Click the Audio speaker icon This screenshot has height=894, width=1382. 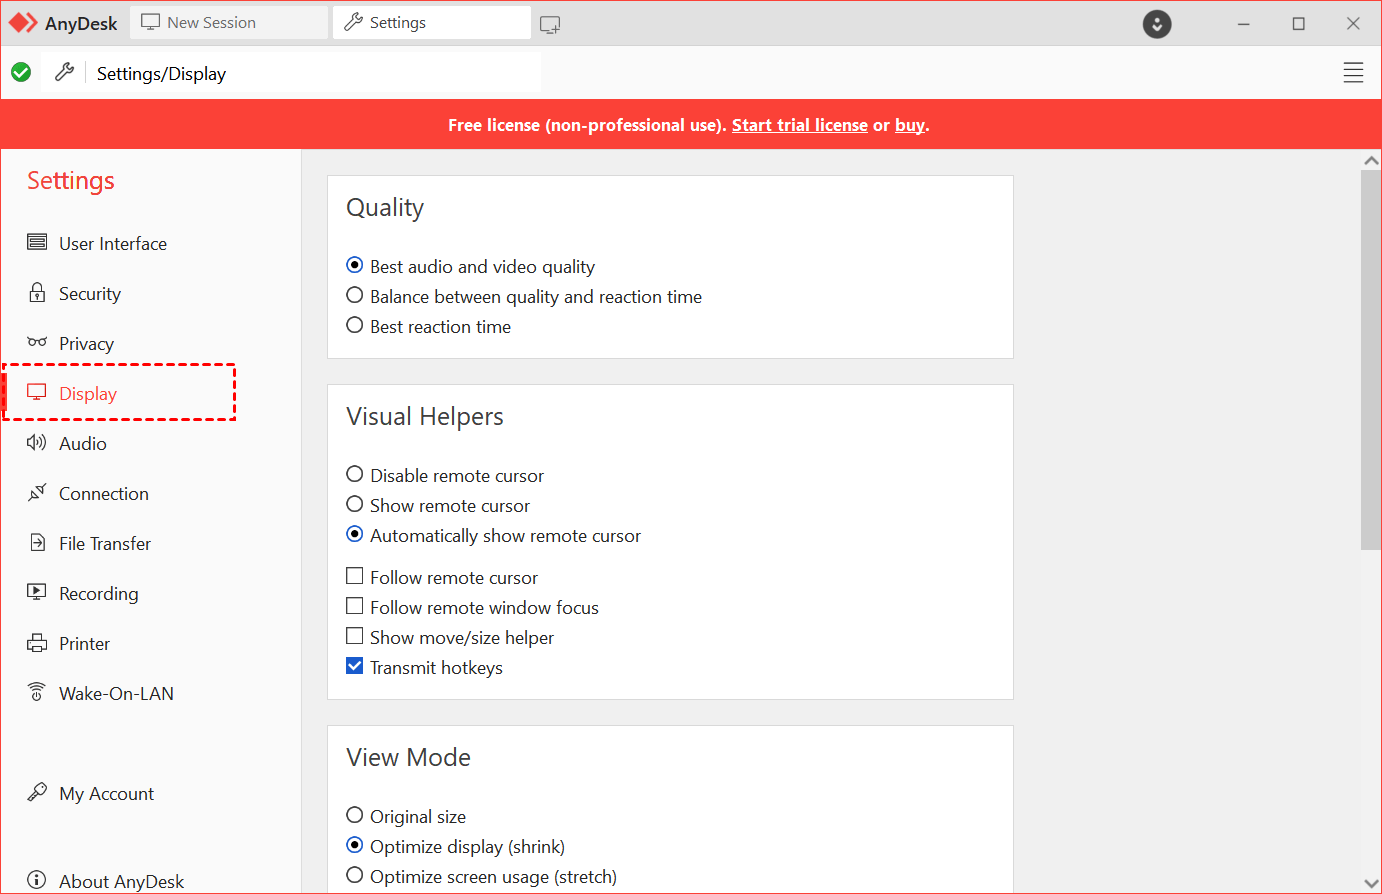37,442
